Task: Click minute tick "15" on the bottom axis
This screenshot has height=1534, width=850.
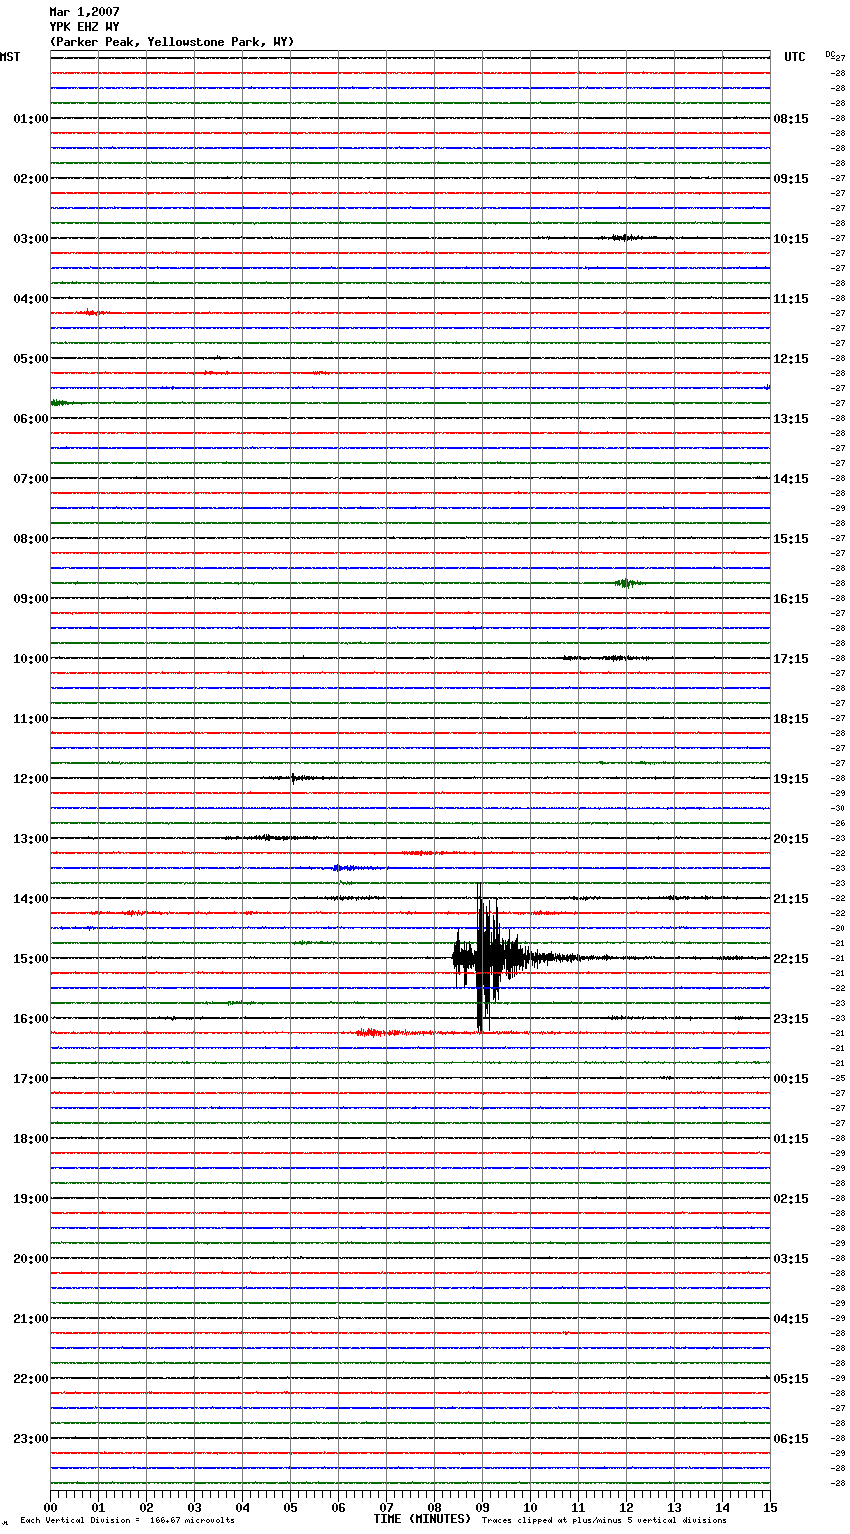Action: click(x=770, y=1508)
